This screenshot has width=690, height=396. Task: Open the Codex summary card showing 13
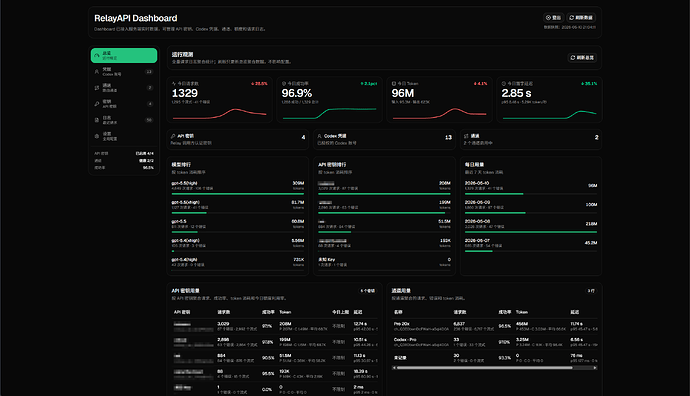pyautogui.click(x=384, y=139)
